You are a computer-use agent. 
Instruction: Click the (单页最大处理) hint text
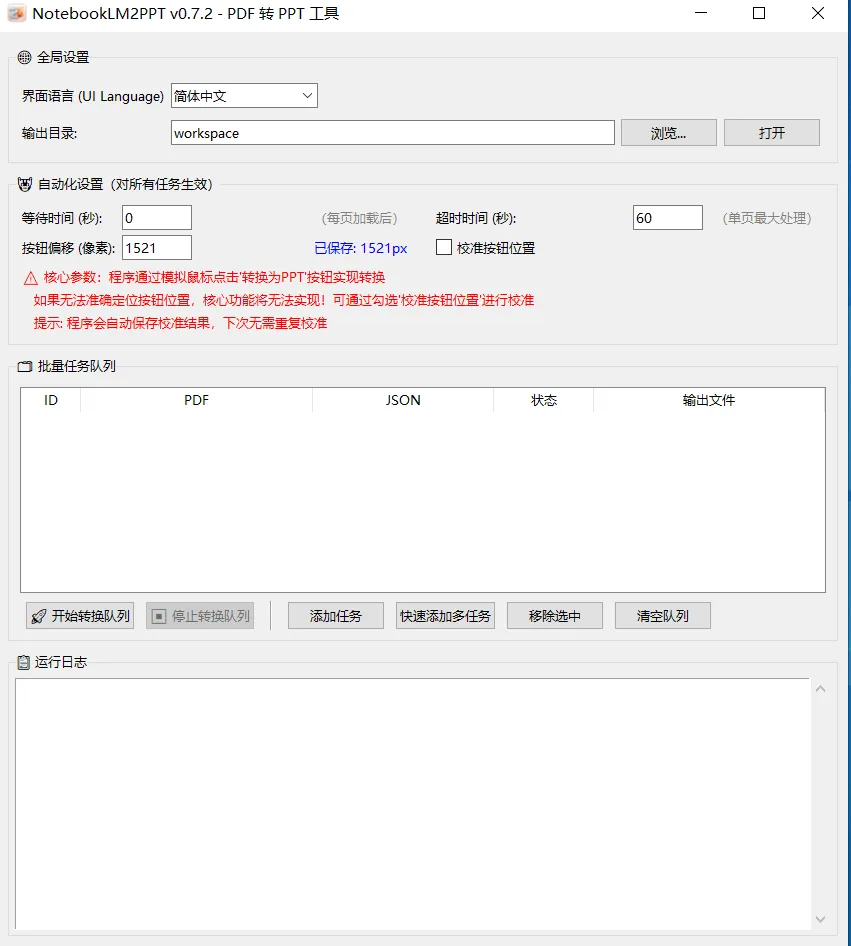[x=767, y=218]
